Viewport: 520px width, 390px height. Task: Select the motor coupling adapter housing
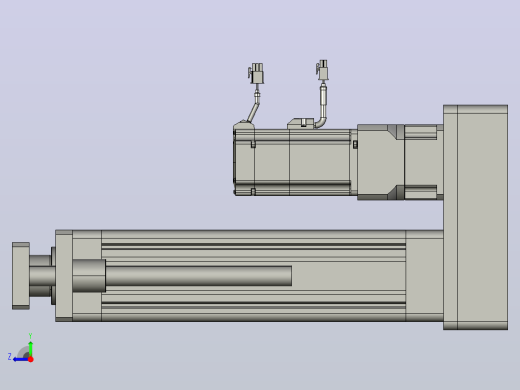pyautogui.click(x=400, y=162)
